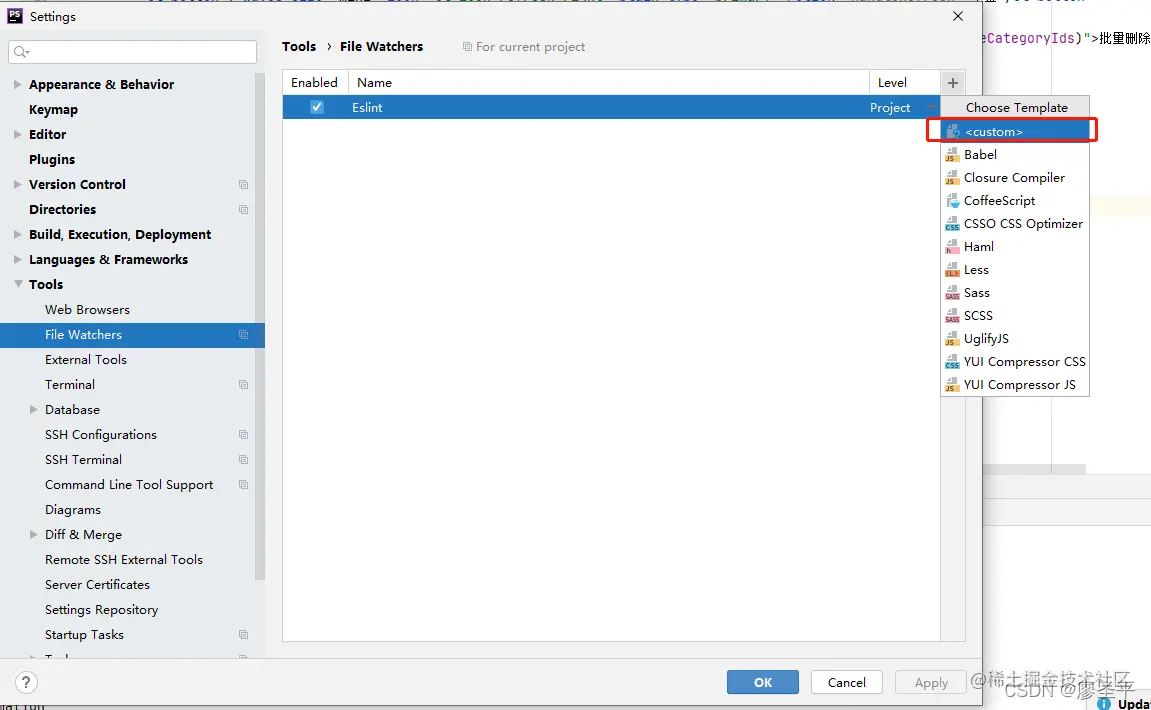
Task: Expand the Database subsection
Action: pos(33,410)
